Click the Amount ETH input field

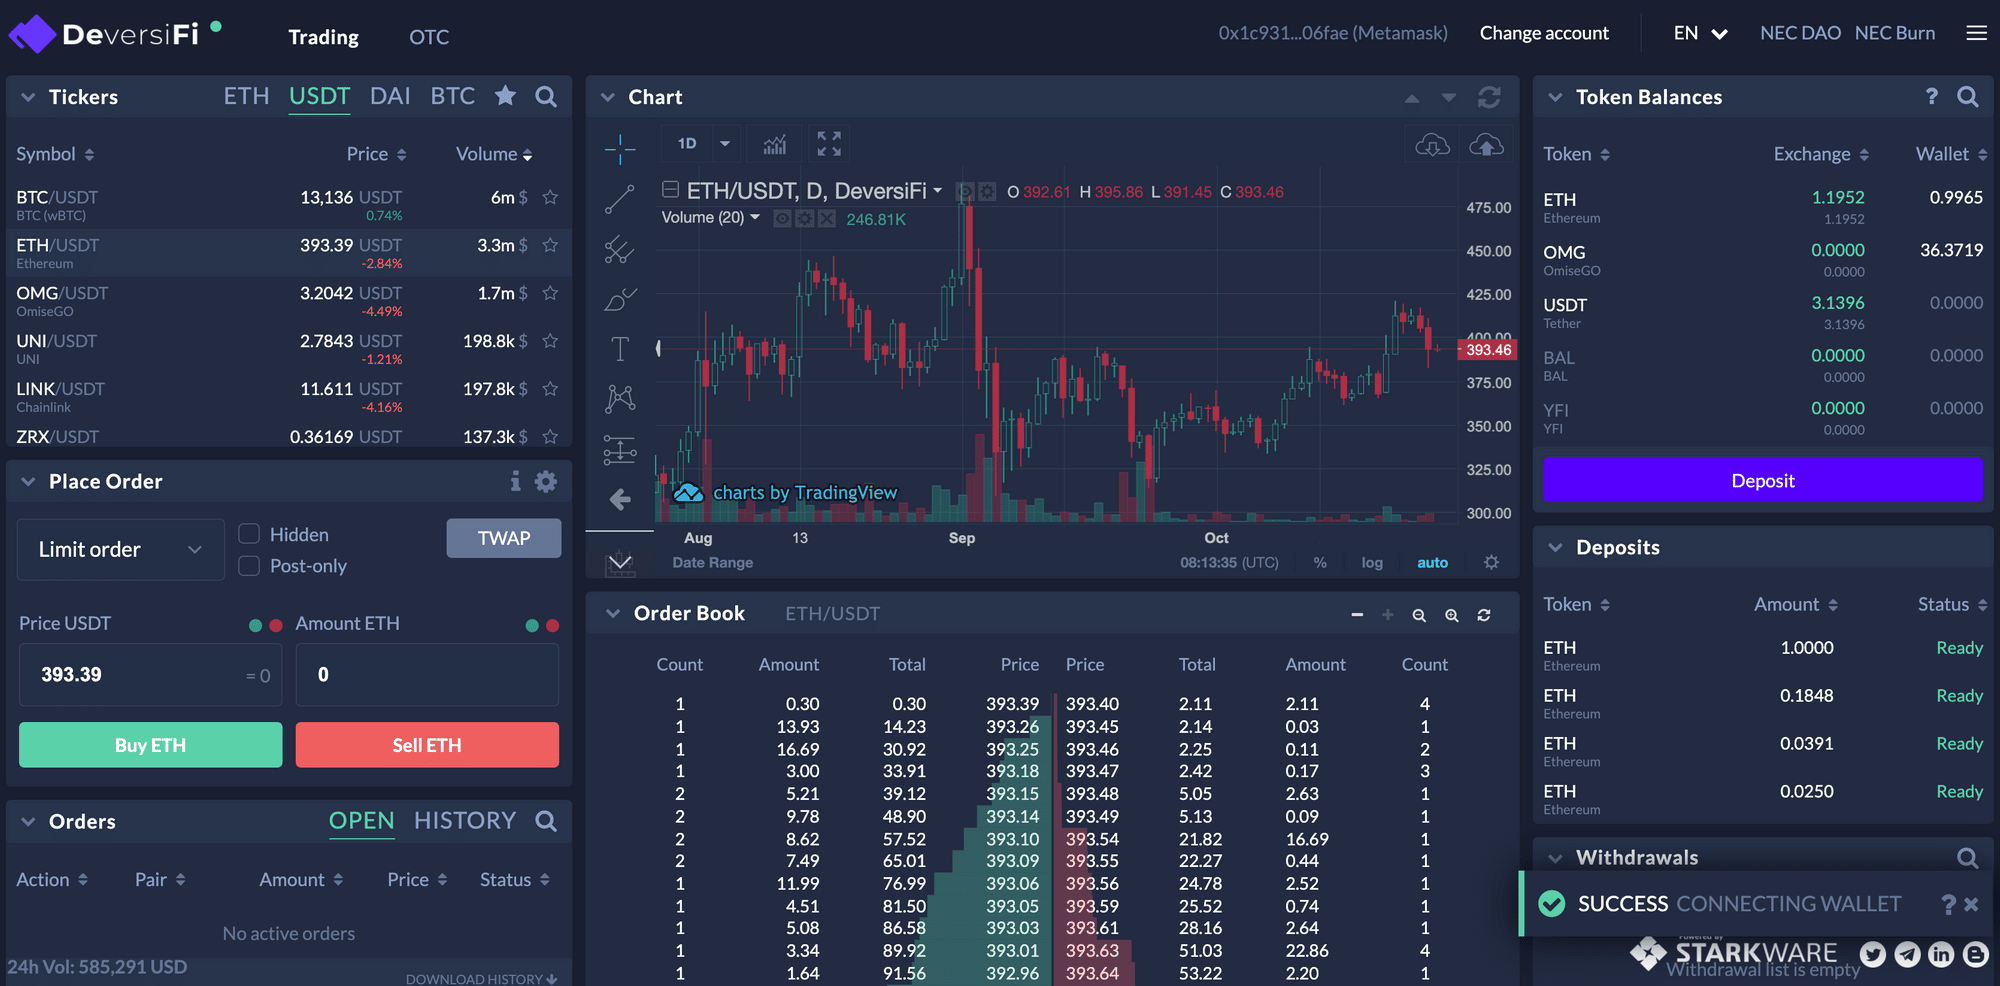[x=427, y=675]
